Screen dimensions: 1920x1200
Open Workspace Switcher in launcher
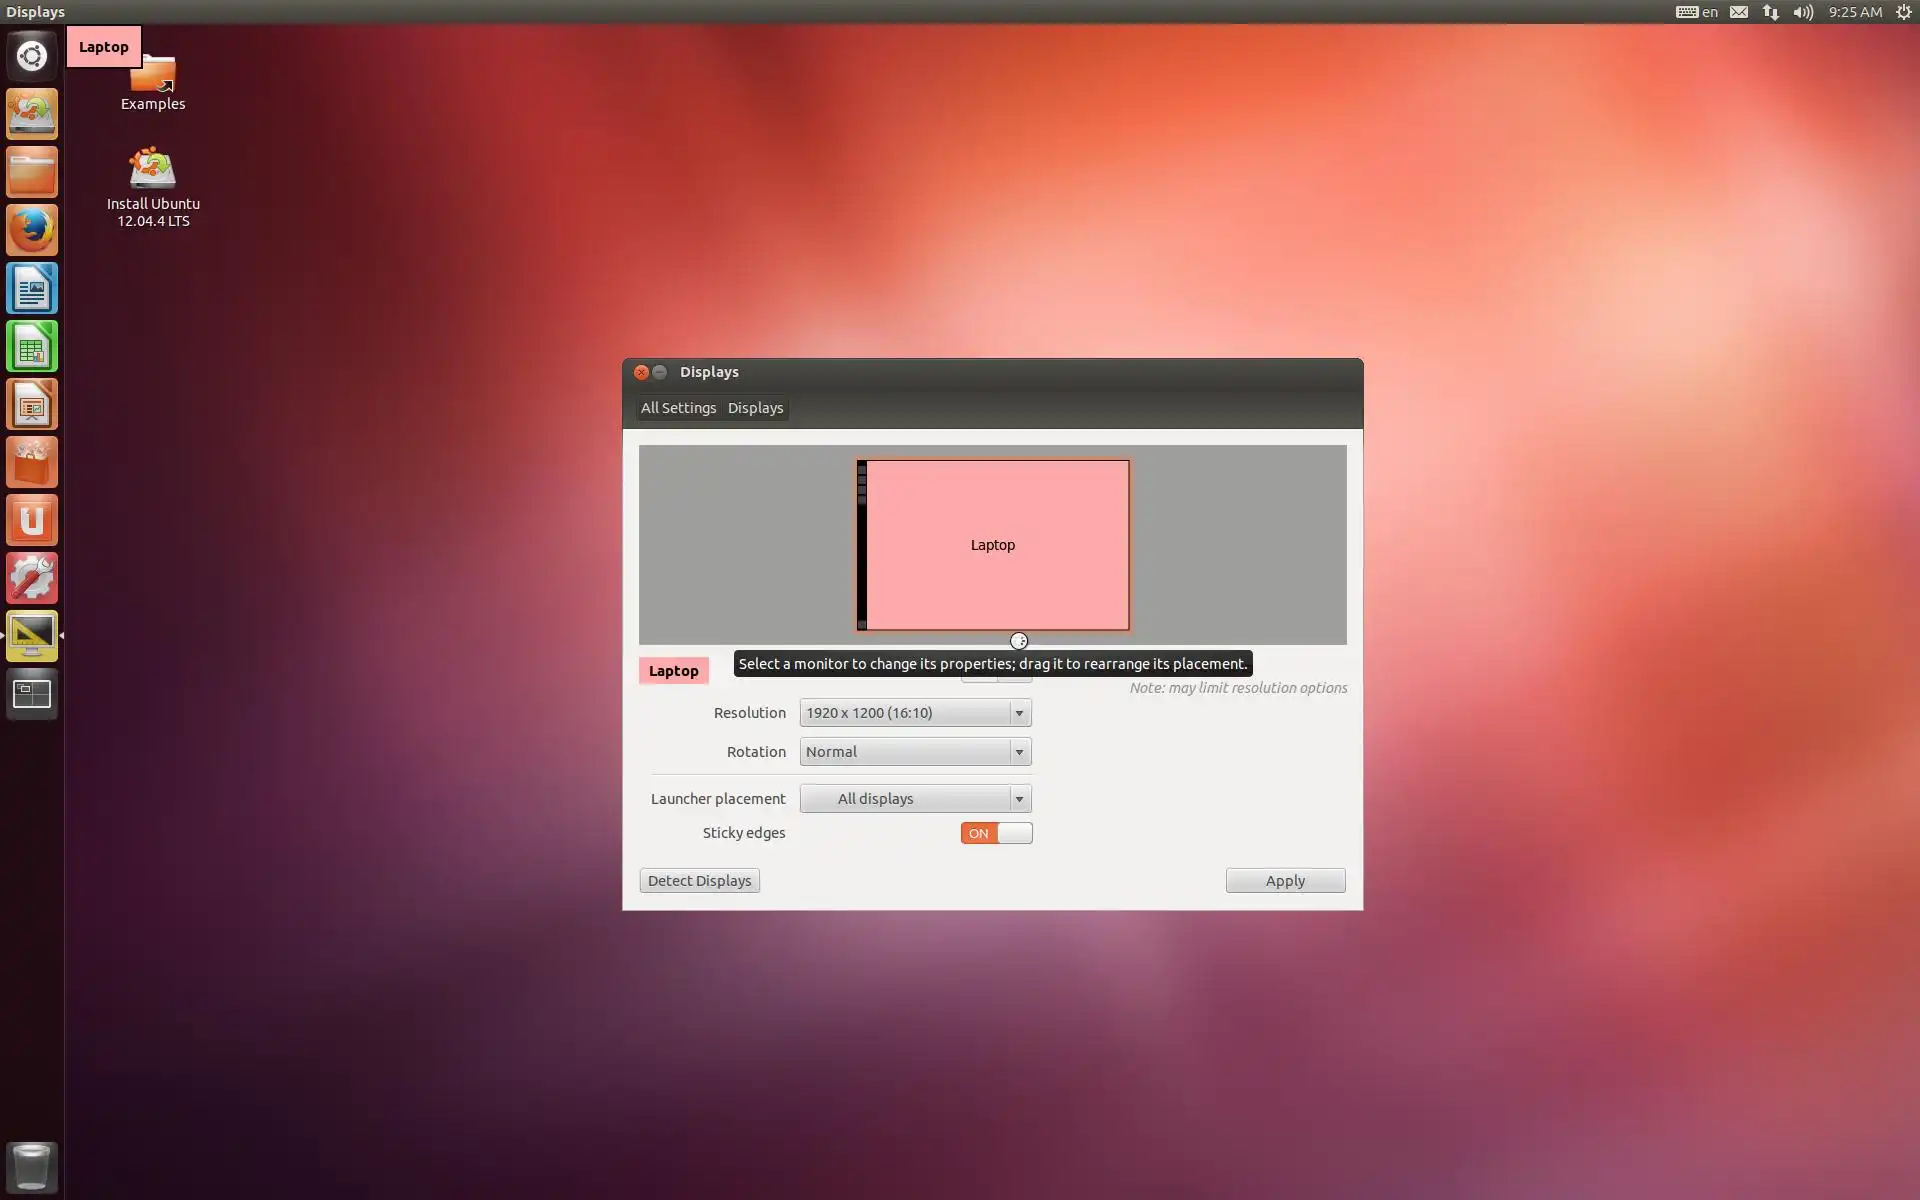(32, 694)
